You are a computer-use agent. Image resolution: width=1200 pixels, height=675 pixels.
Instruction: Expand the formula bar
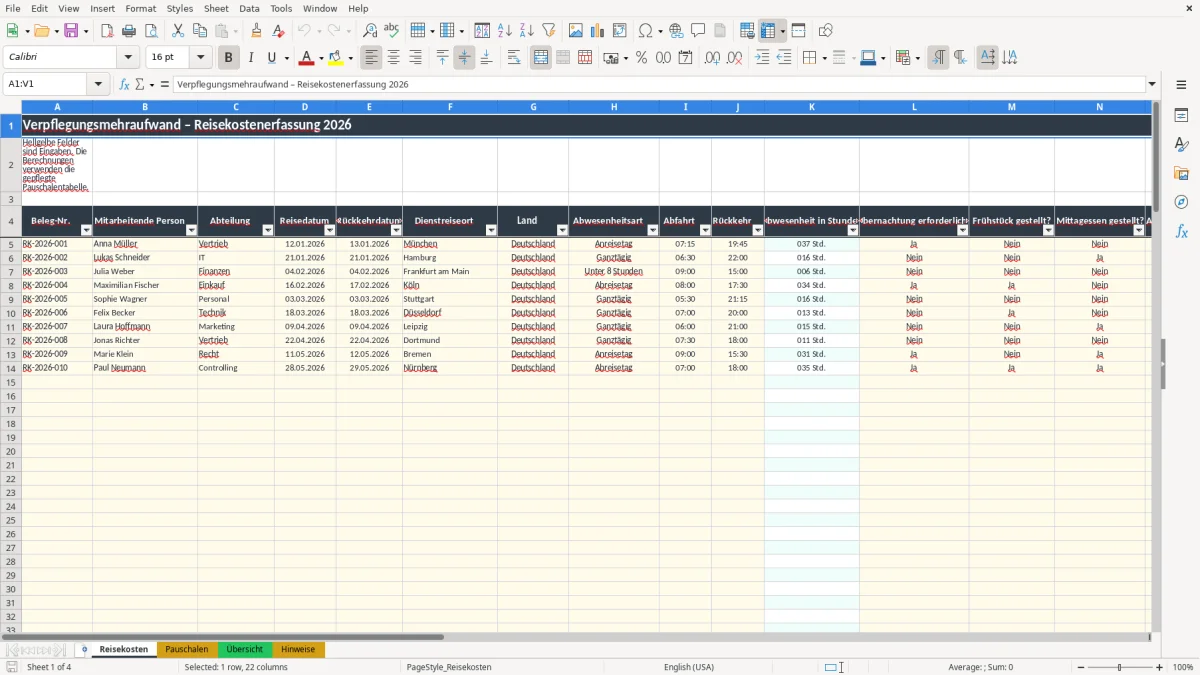tap(1152, 84)
